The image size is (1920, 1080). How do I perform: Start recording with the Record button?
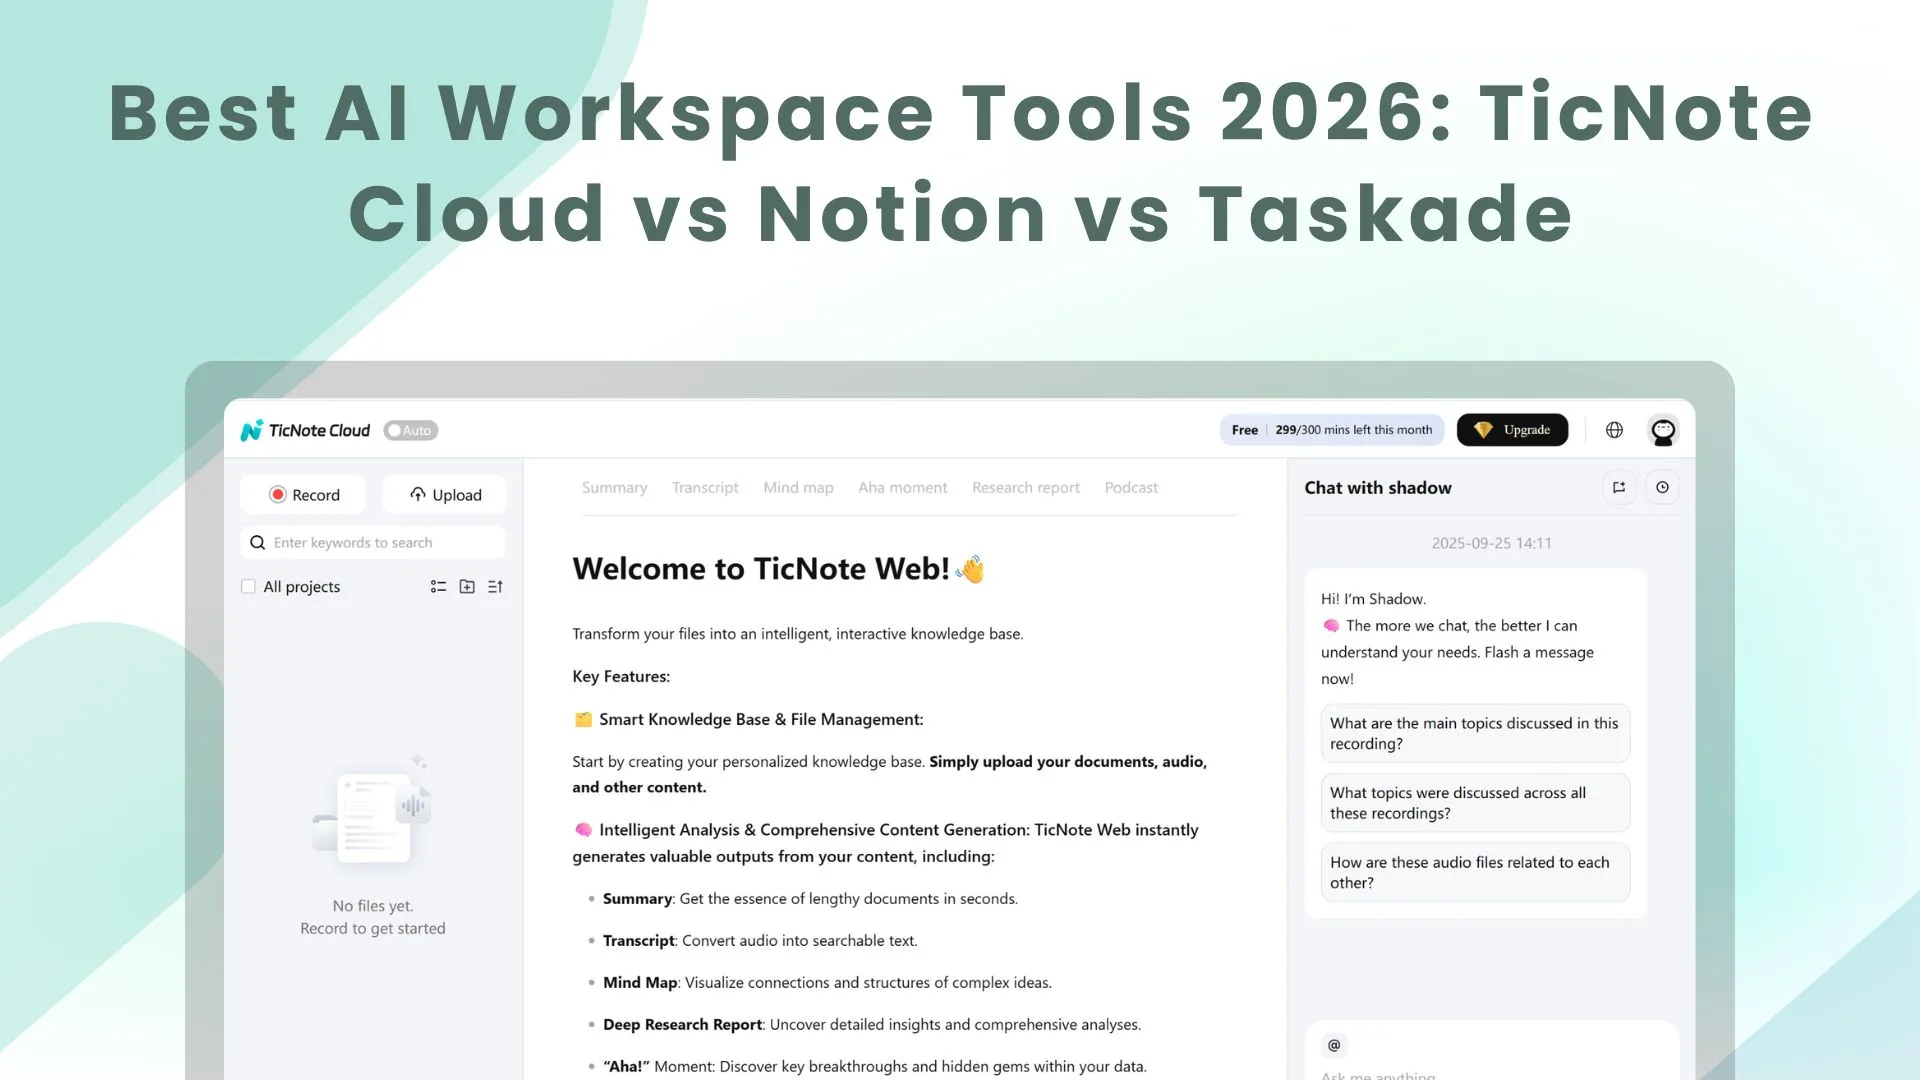(302, 494)
